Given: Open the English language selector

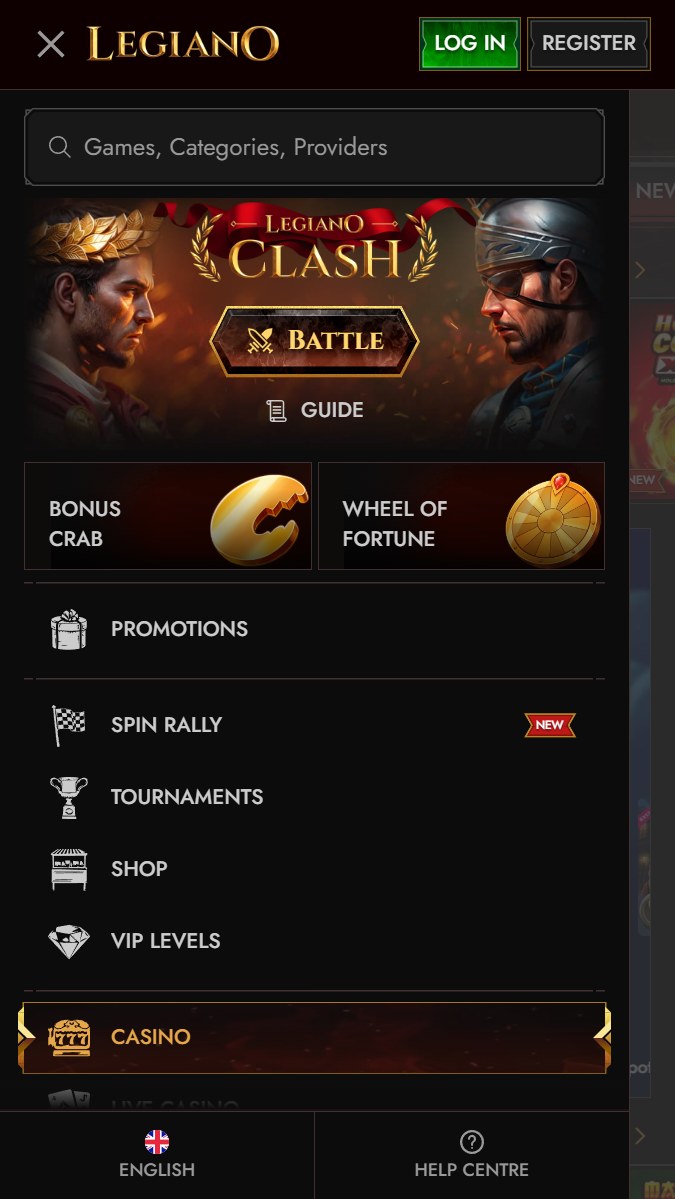Looking at the screenshot, I should click(157, 1155).
